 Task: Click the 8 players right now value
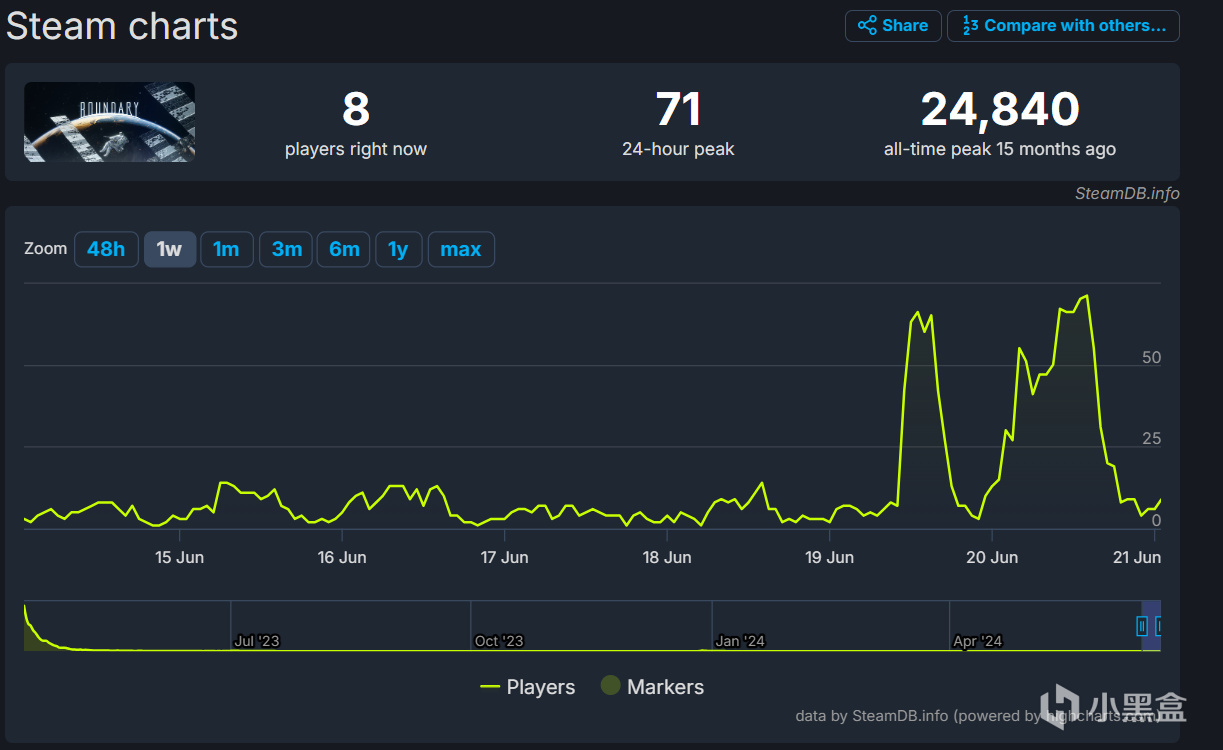356,109
